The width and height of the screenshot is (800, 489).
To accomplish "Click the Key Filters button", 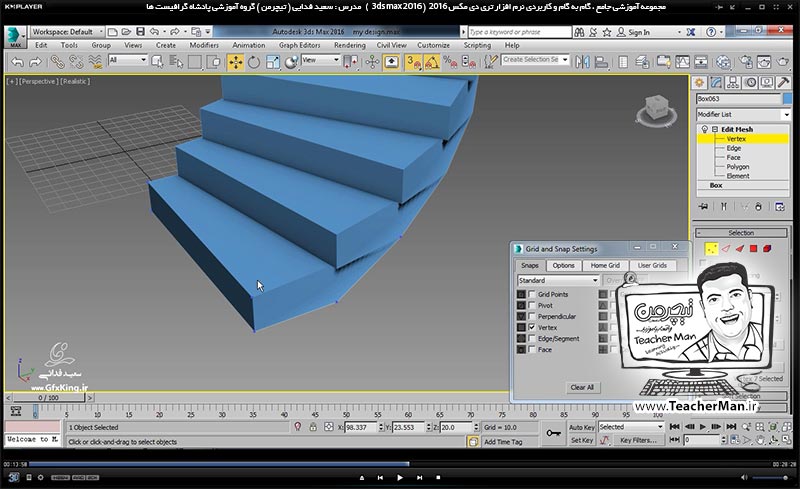I will [x=638, y=440].
